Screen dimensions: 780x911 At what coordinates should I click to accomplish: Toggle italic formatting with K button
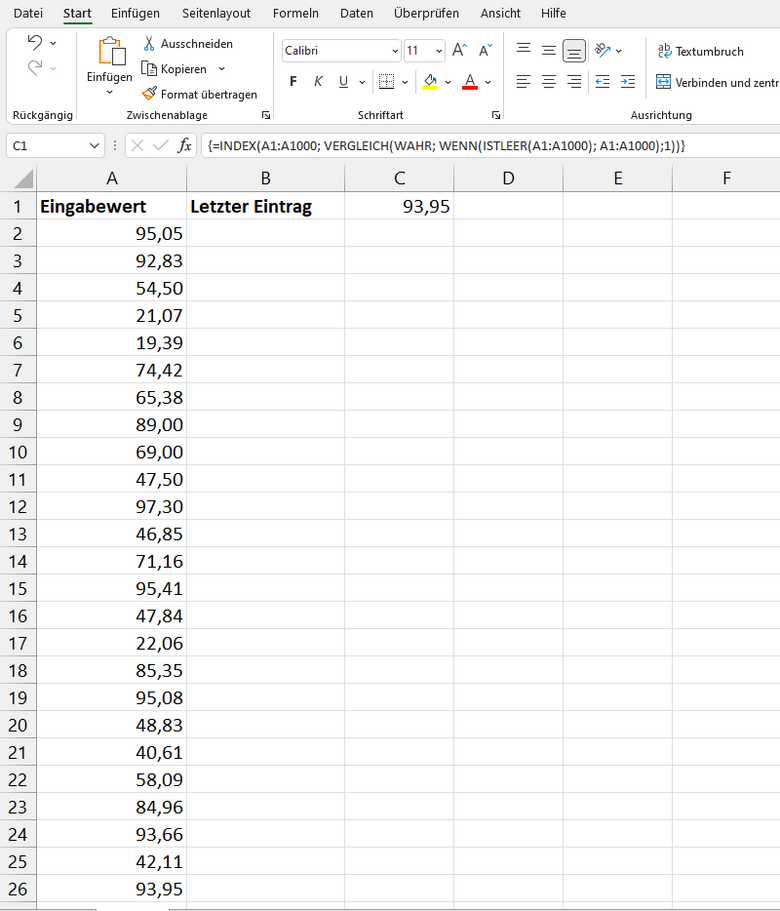318,82
